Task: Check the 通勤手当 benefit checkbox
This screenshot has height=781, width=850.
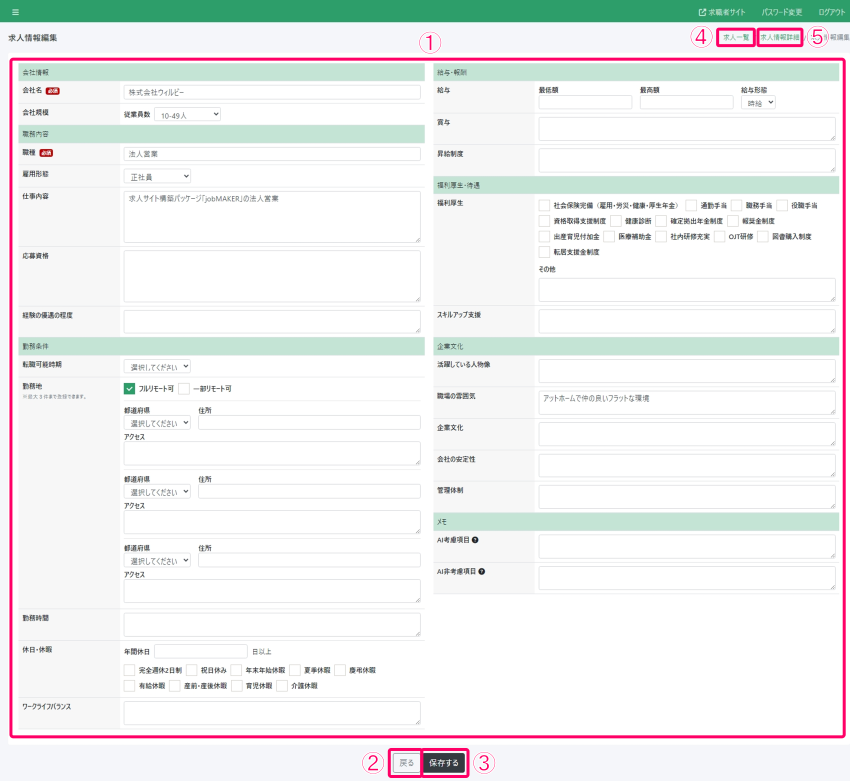Action: [x=691, y=205]
